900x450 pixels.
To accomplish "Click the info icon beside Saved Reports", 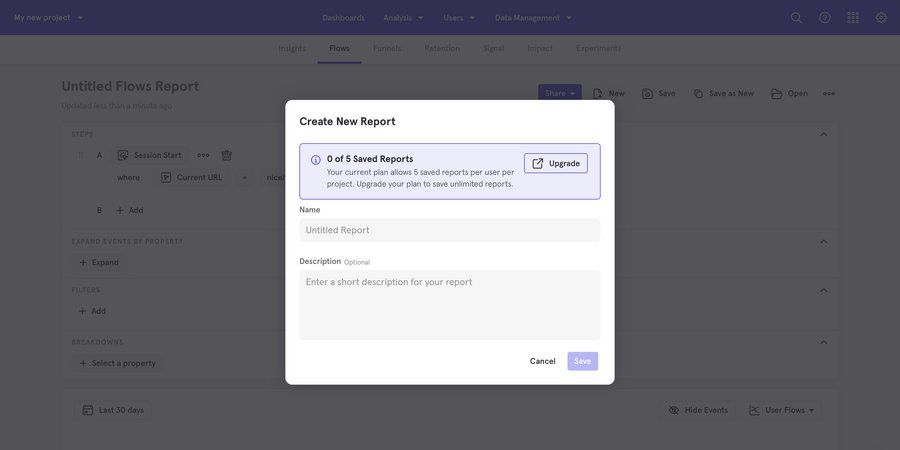I will tap(316, 160).
